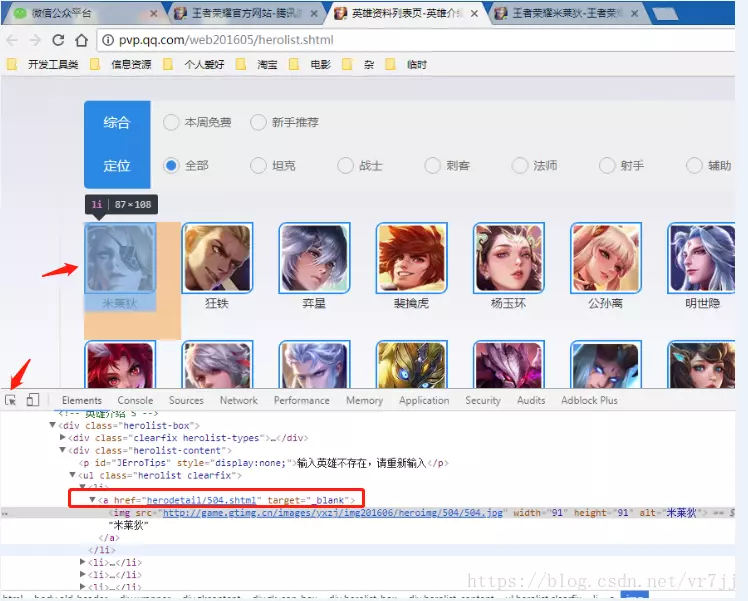Select the 法师 radio button

coord(519,166)
